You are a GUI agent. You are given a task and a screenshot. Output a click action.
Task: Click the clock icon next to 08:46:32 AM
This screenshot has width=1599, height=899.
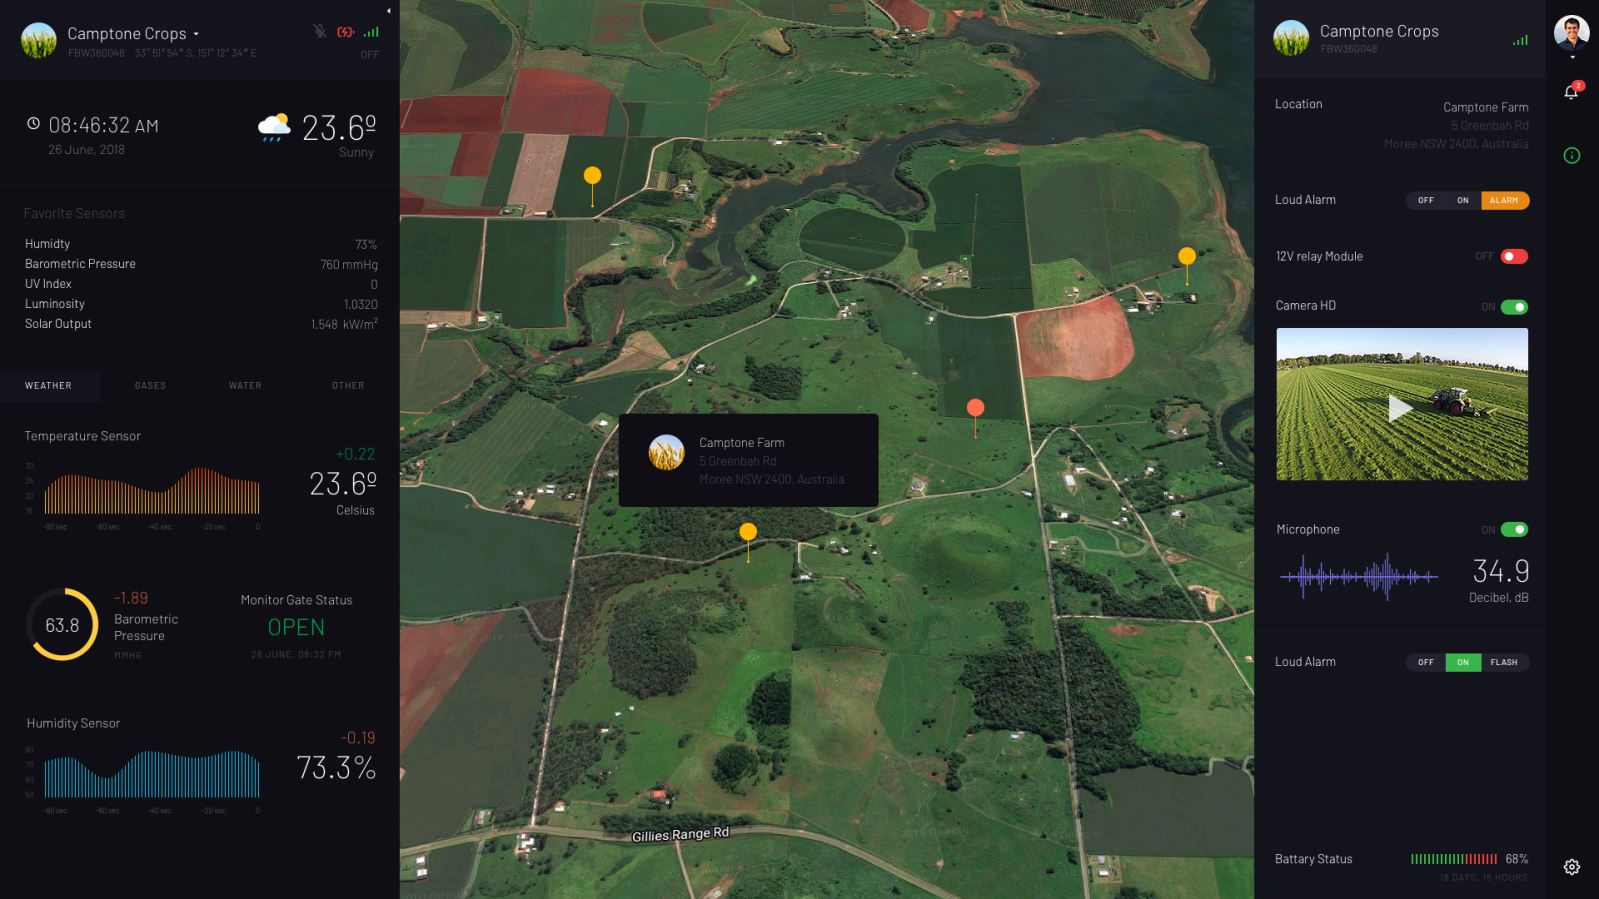[33, 124]
